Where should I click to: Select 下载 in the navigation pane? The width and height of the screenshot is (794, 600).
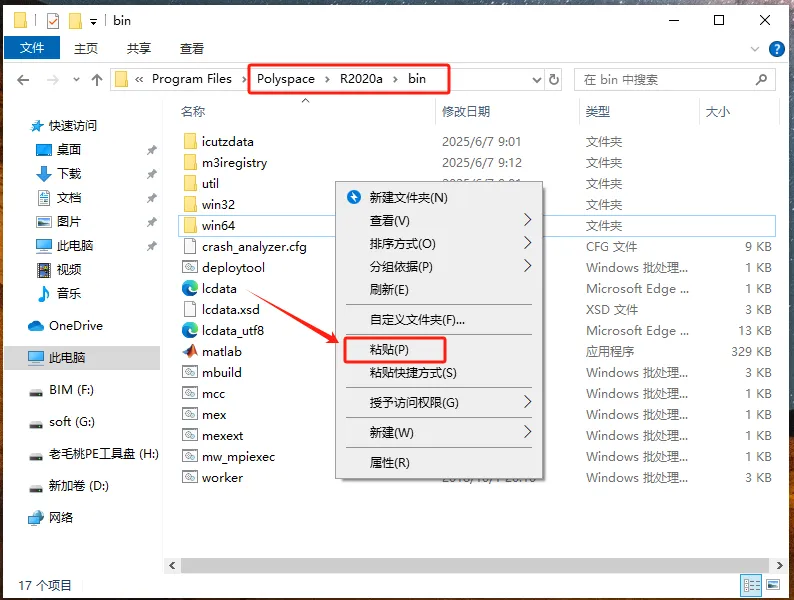click(69, 173)
